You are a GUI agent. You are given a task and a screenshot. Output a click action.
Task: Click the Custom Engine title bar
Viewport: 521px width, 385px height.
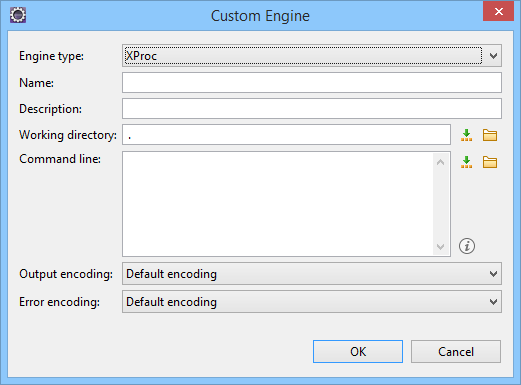260,16
